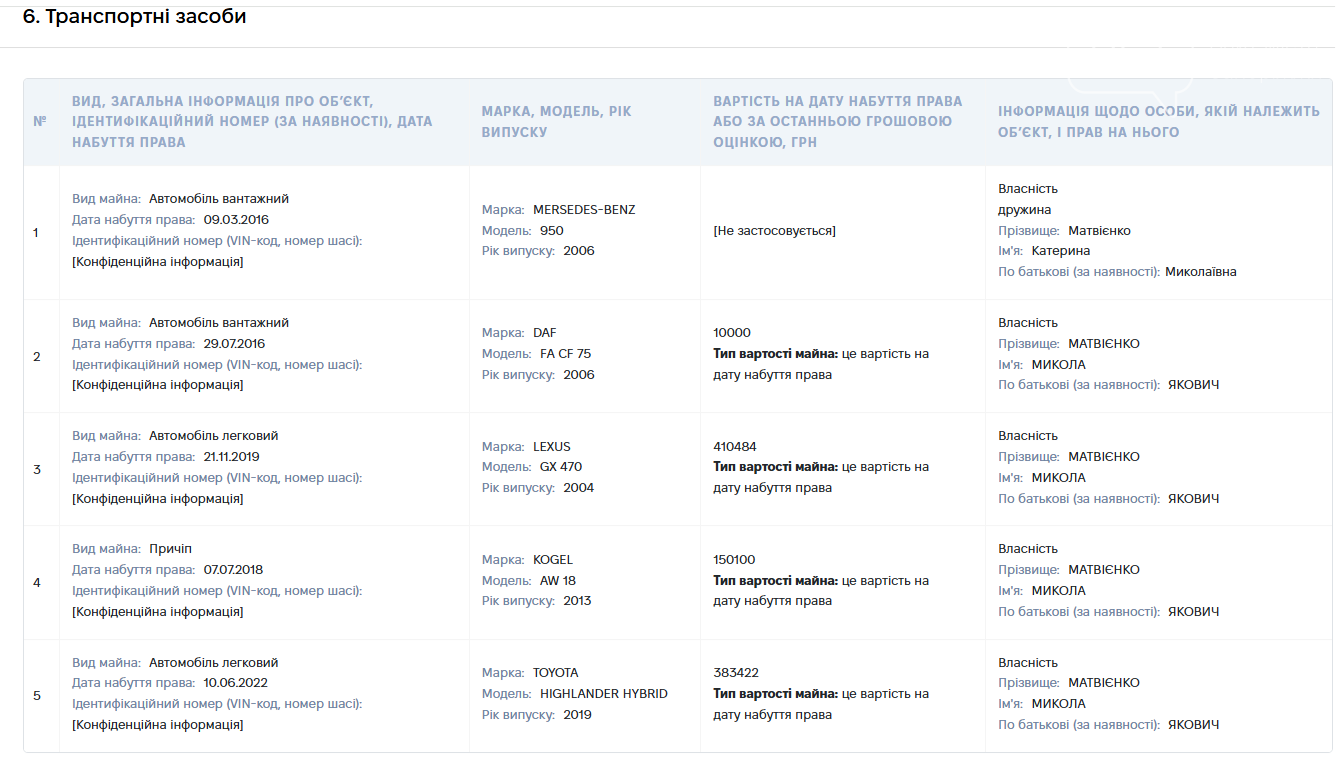1336x768 pixels.
Task: Click production year "2006" in the DAF row
Action: [579, 374]
